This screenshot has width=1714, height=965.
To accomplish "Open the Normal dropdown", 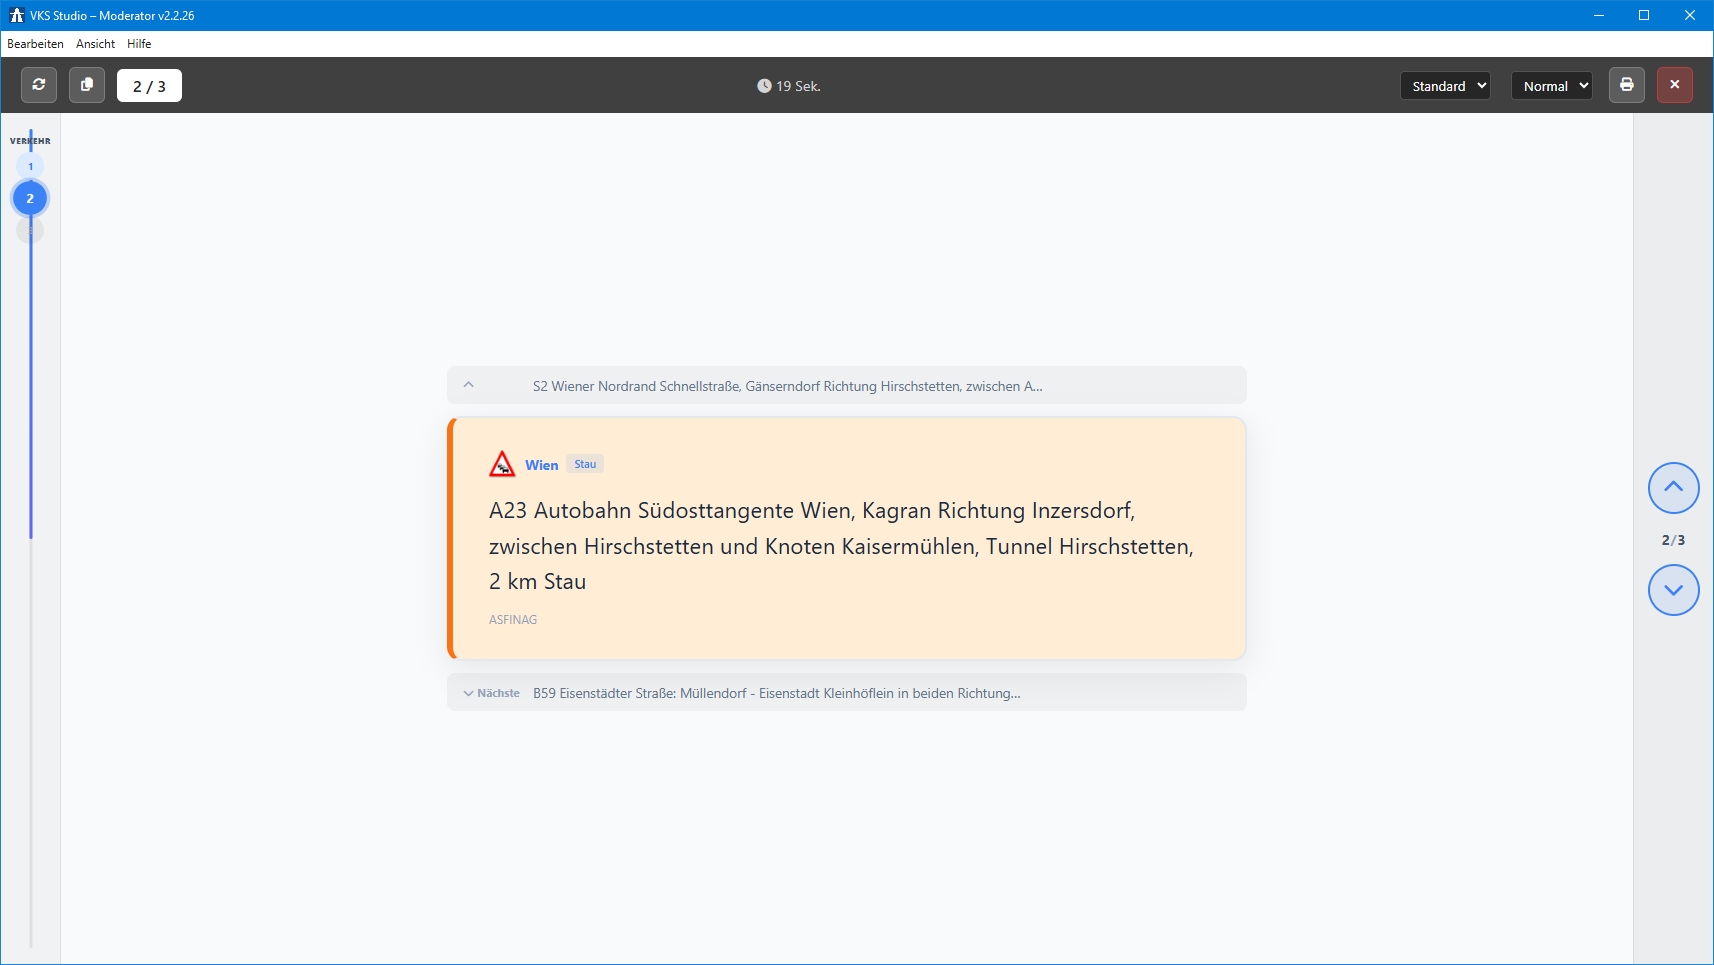I will tap(1551, 86).
